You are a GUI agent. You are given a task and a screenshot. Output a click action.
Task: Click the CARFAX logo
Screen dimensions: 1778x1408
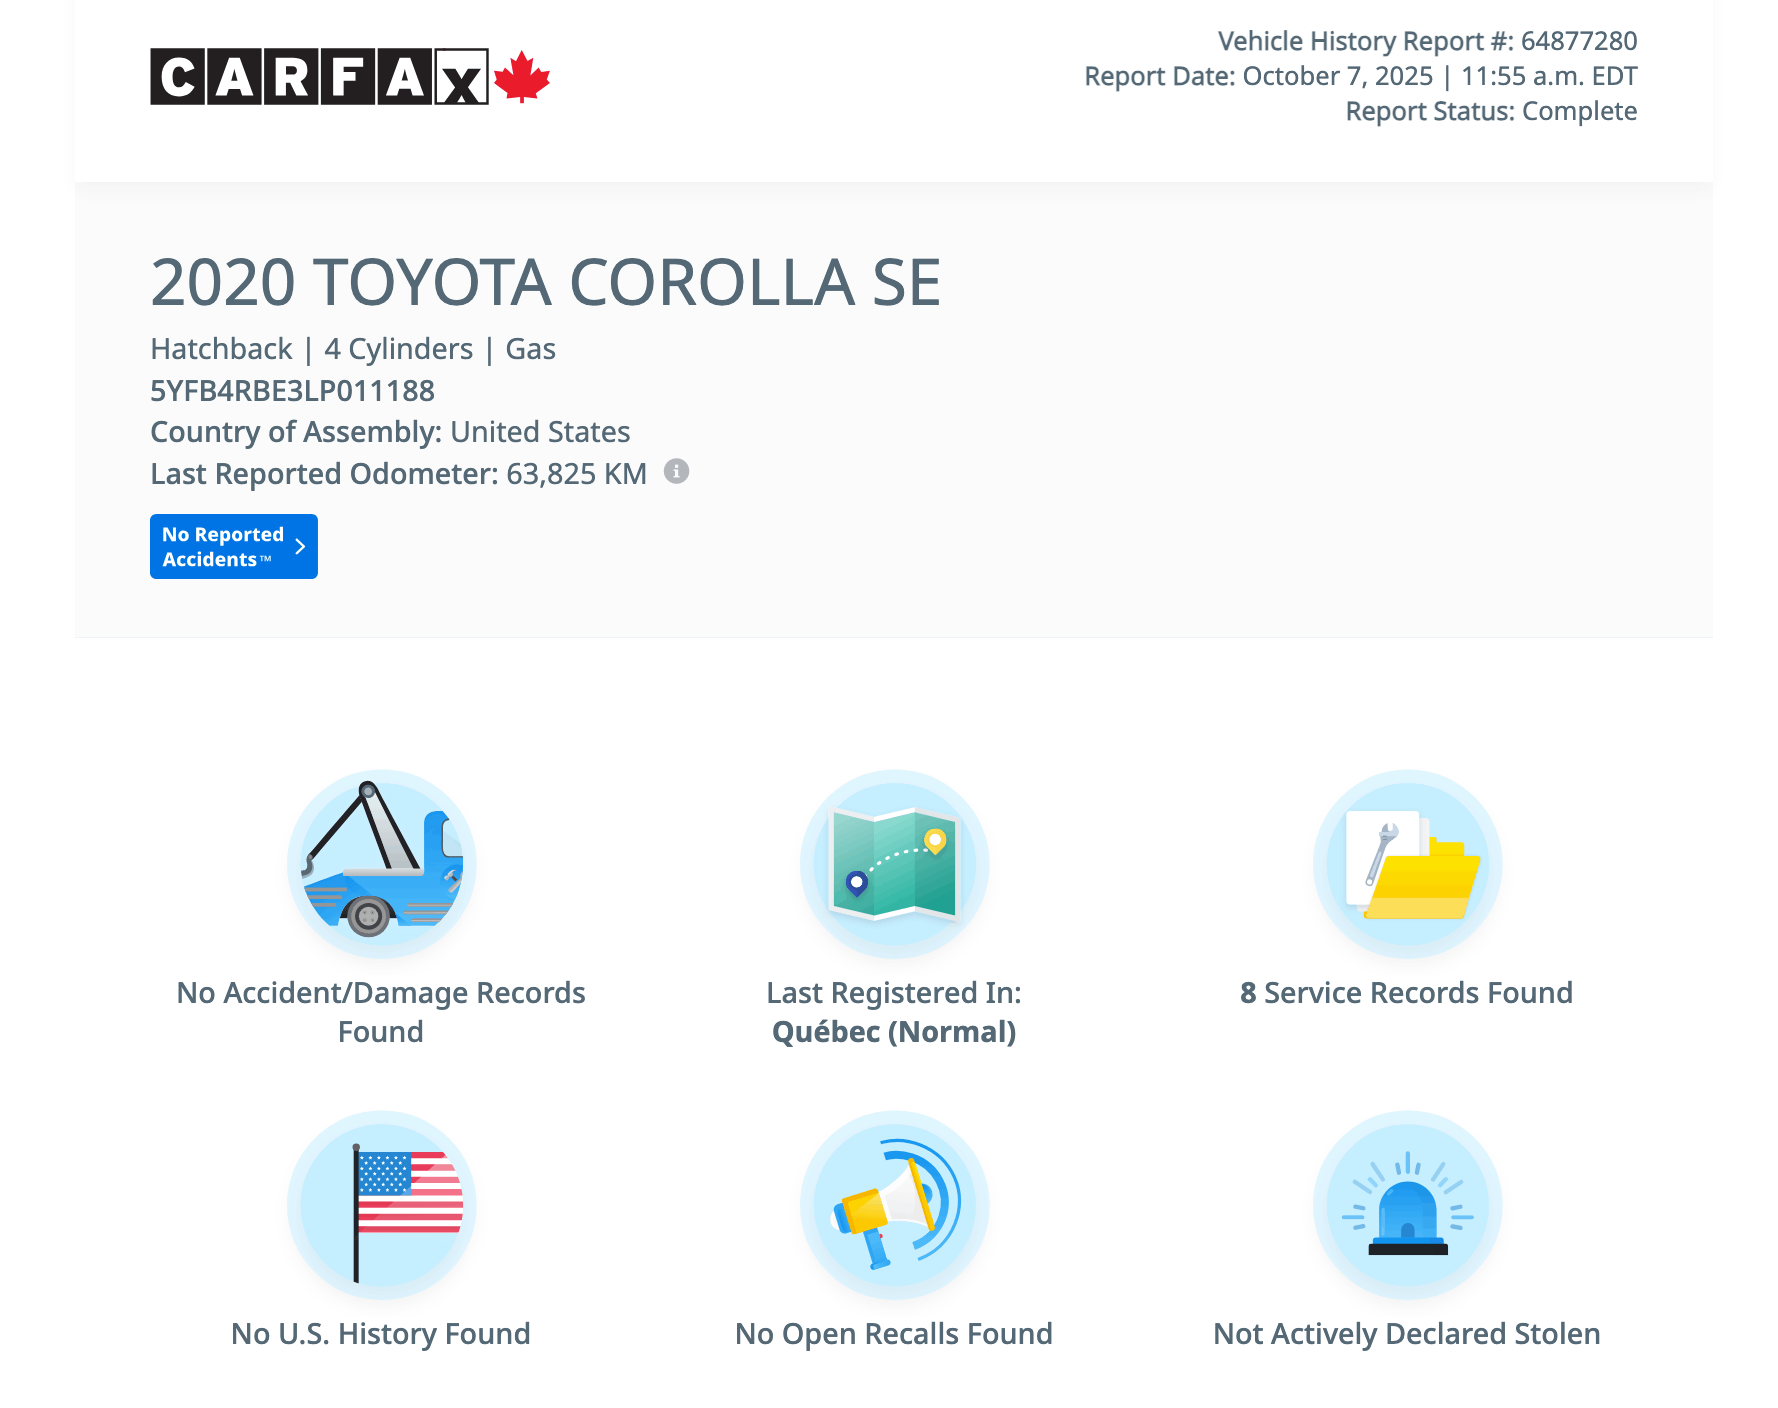(x=319, y=77)
